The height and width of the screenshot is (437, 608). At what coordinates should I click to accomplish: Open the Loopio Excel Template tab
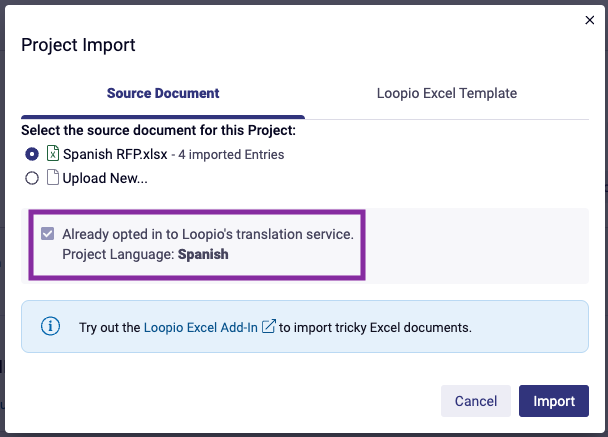[447, 93]
